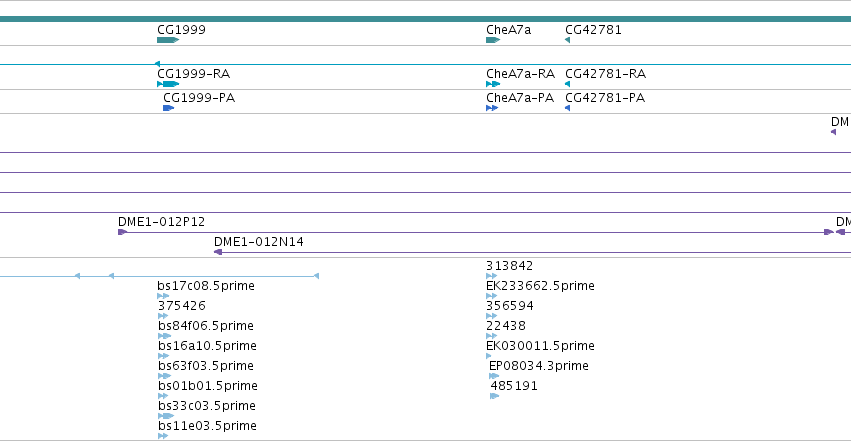Click the bs11e03.5prime feature label
The width and height of the screenshot is (851, 441).
tap(207, 426)
